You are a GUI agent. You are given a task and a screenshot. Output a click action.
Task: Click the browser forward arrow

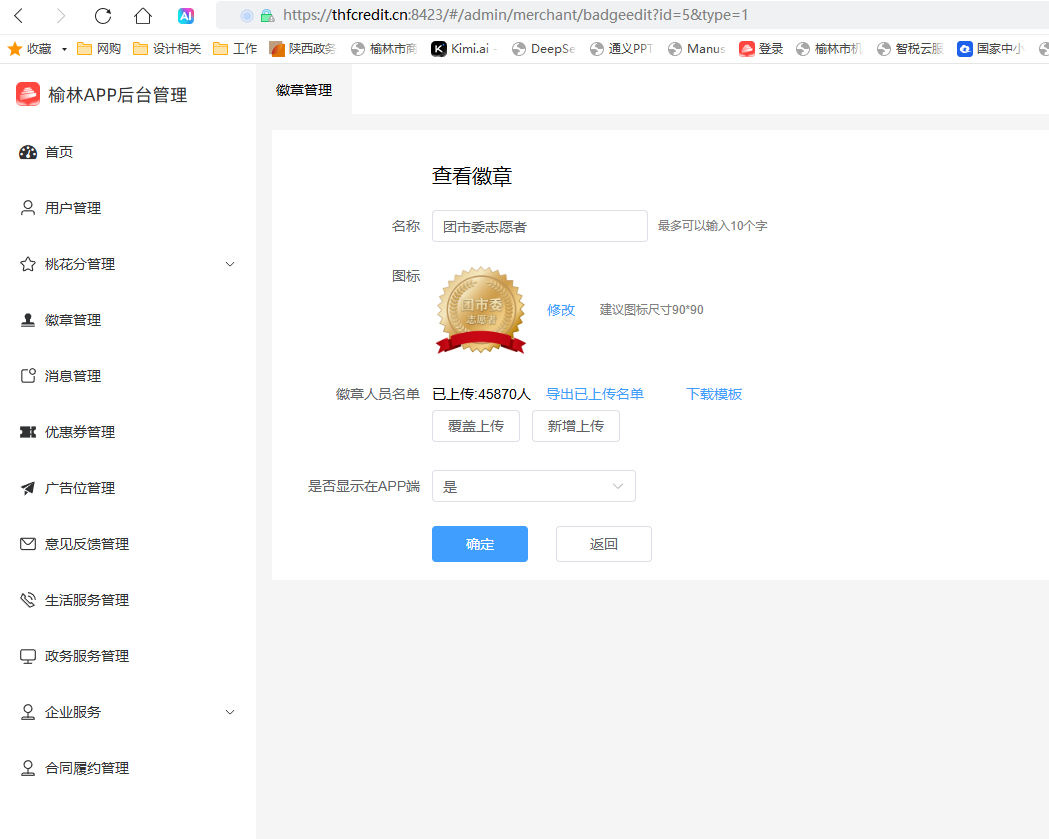point(61,15)
